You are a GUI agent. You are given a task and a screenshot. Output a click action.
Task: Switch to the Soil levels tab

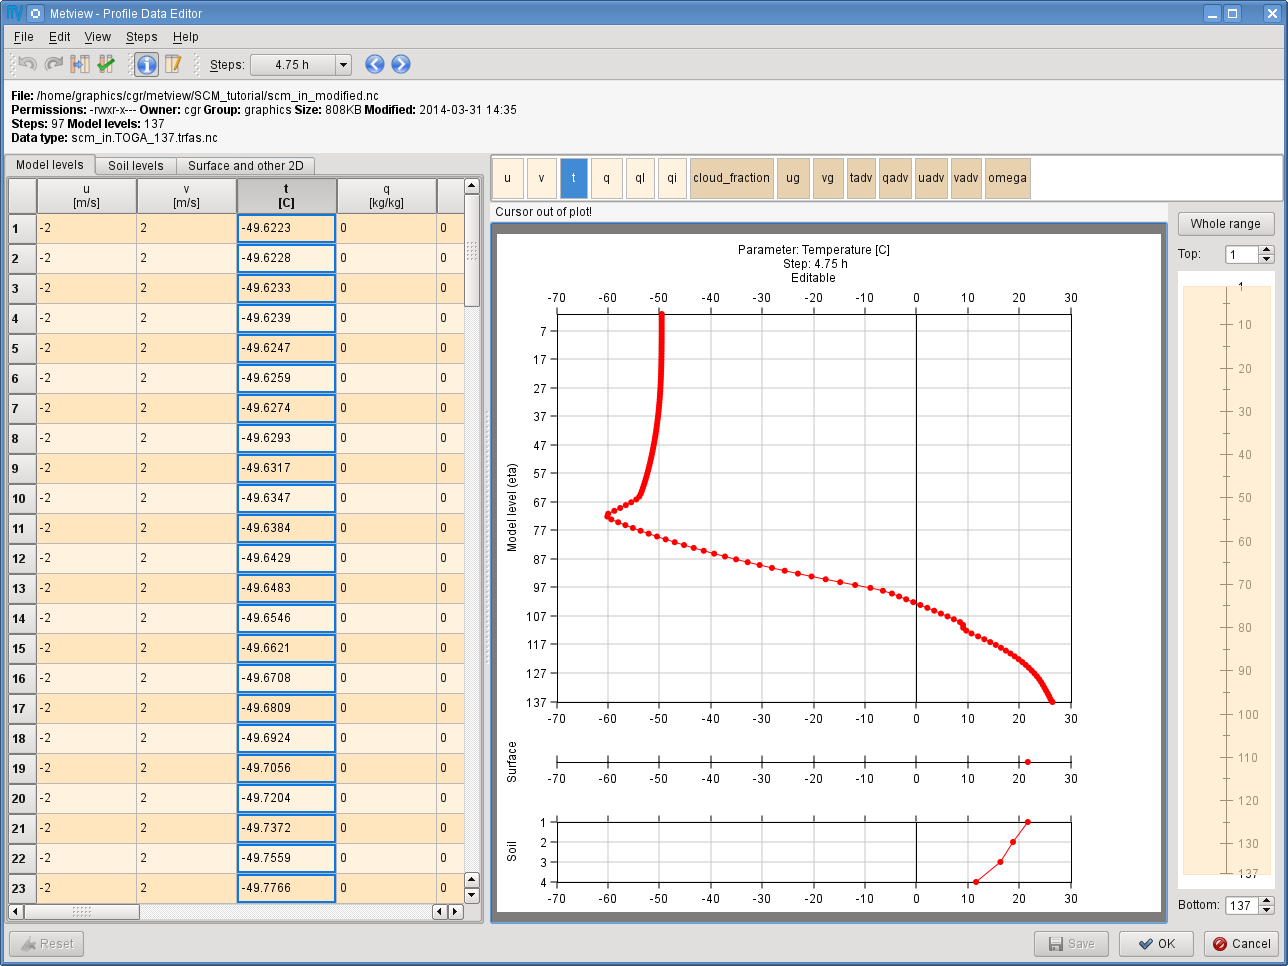click(x=136, y=166)
